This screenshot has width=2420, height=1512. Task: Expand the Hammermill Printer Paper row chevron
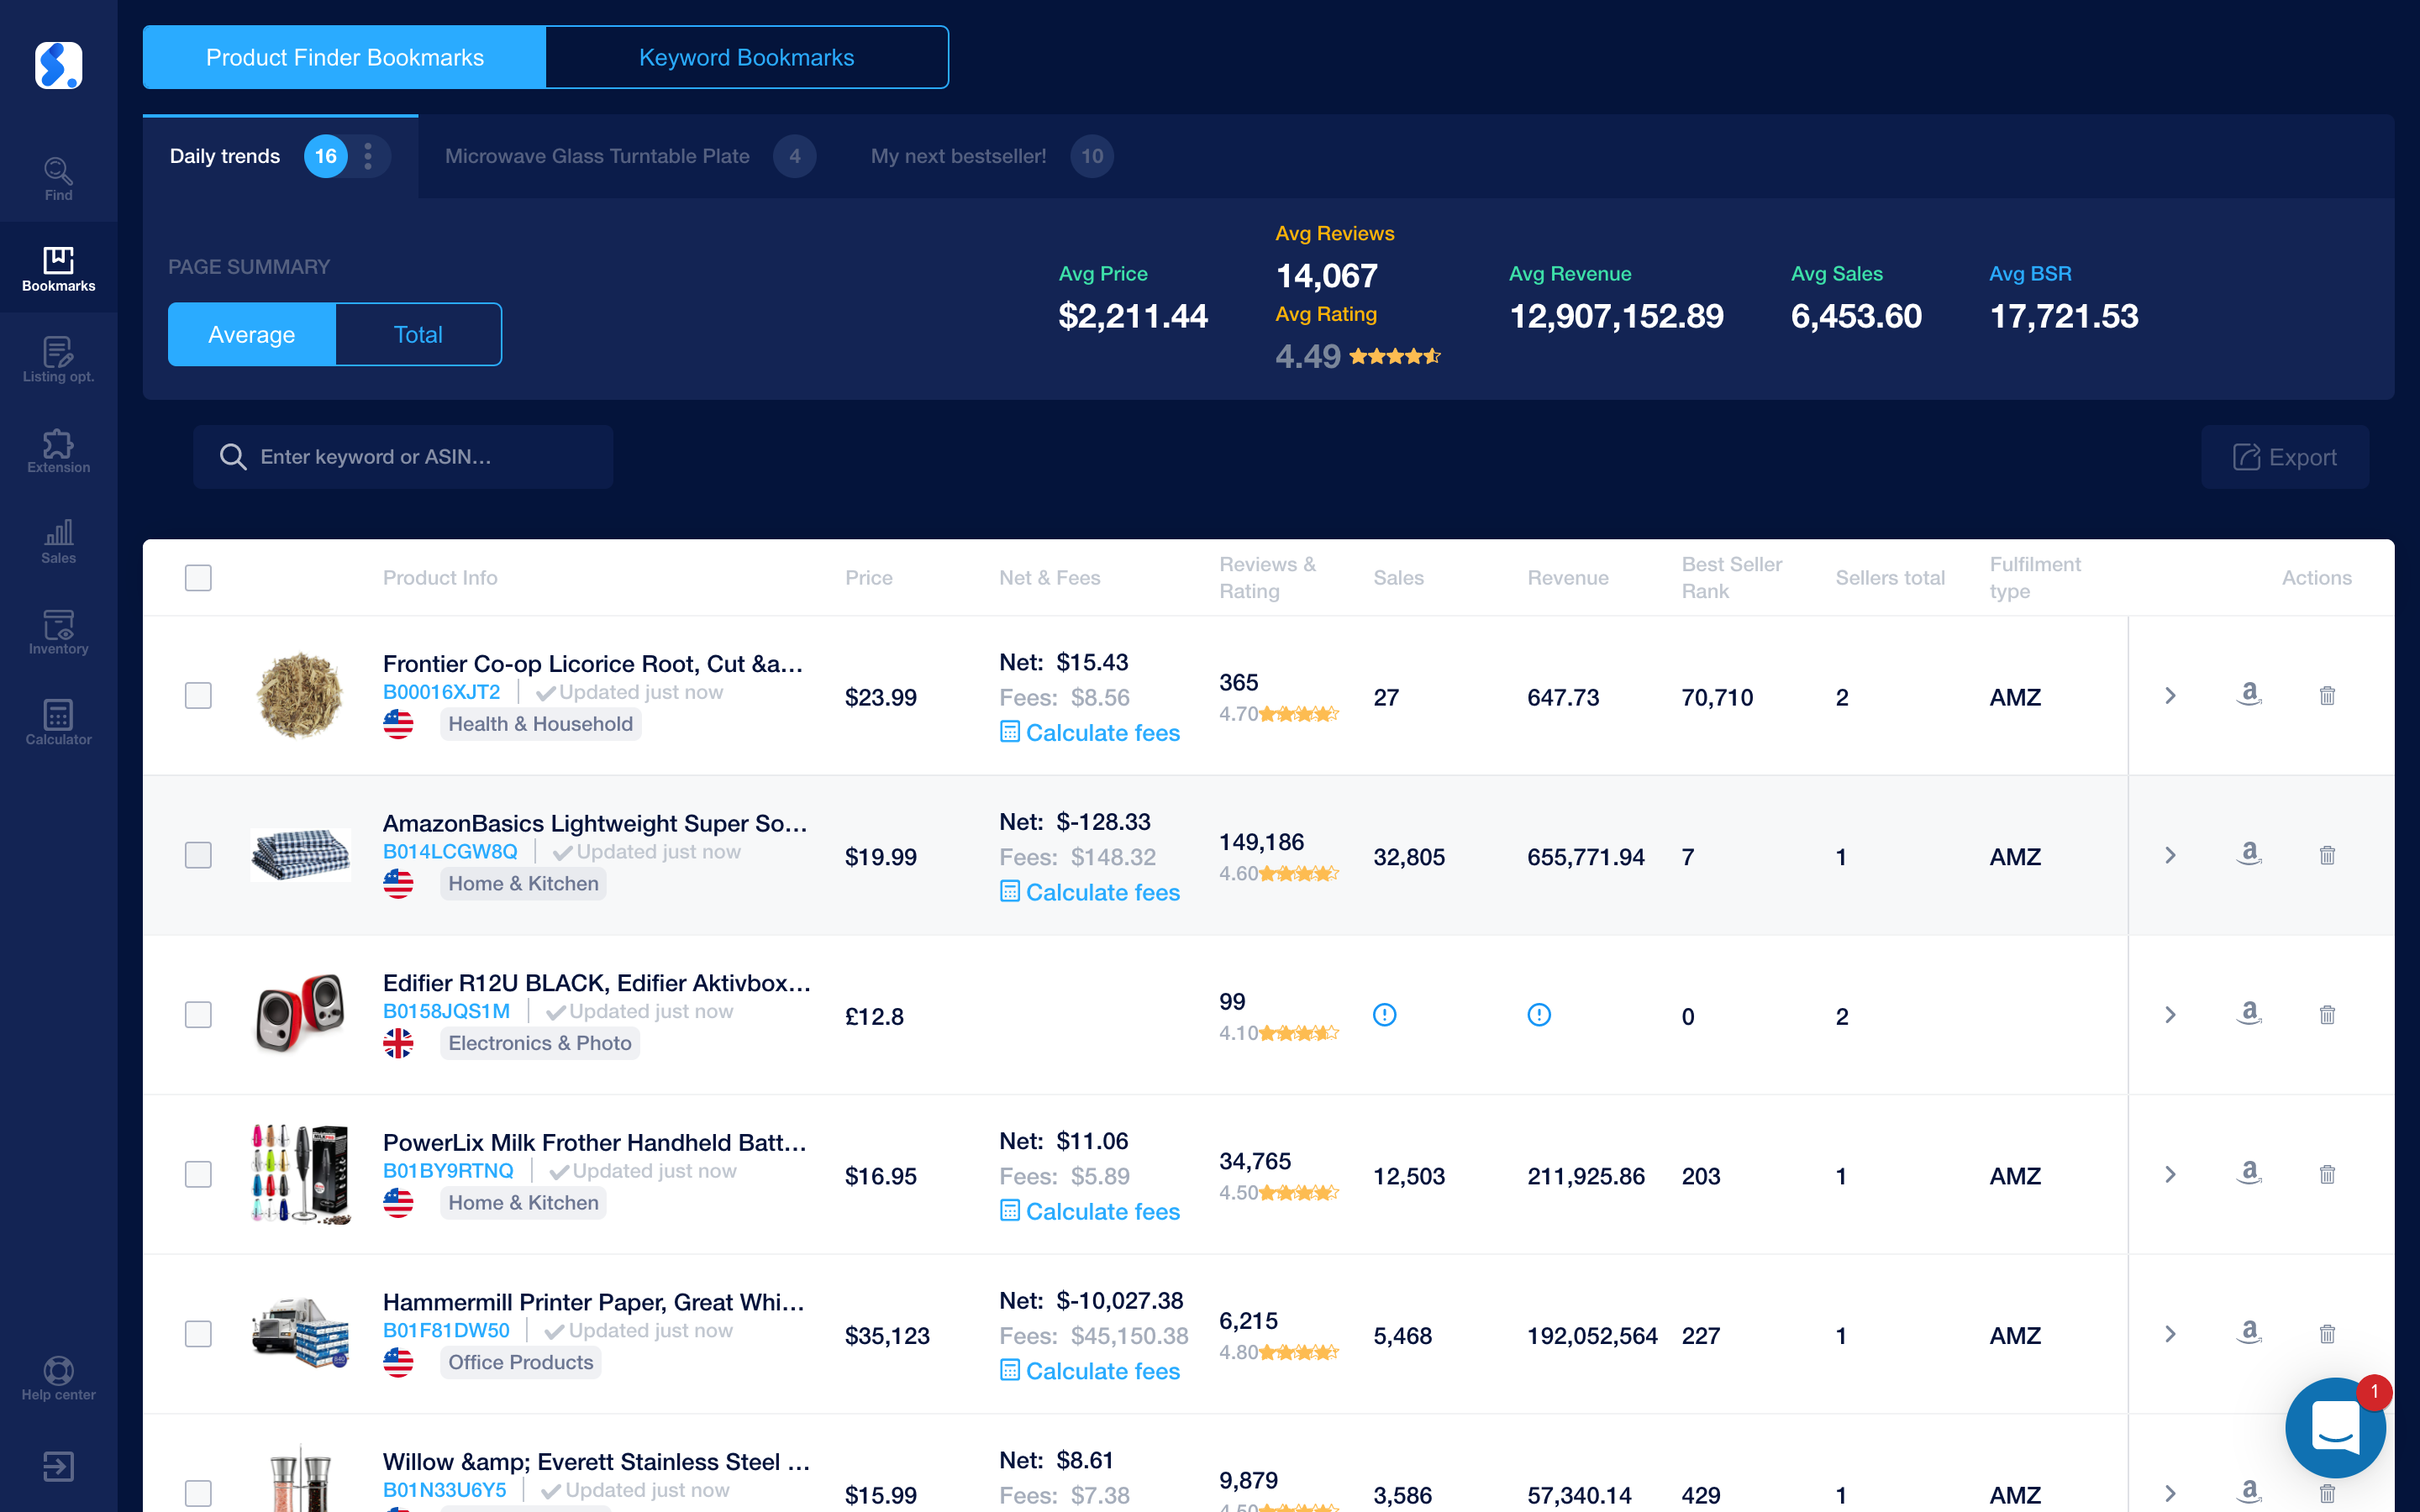pos(2170,1334)
